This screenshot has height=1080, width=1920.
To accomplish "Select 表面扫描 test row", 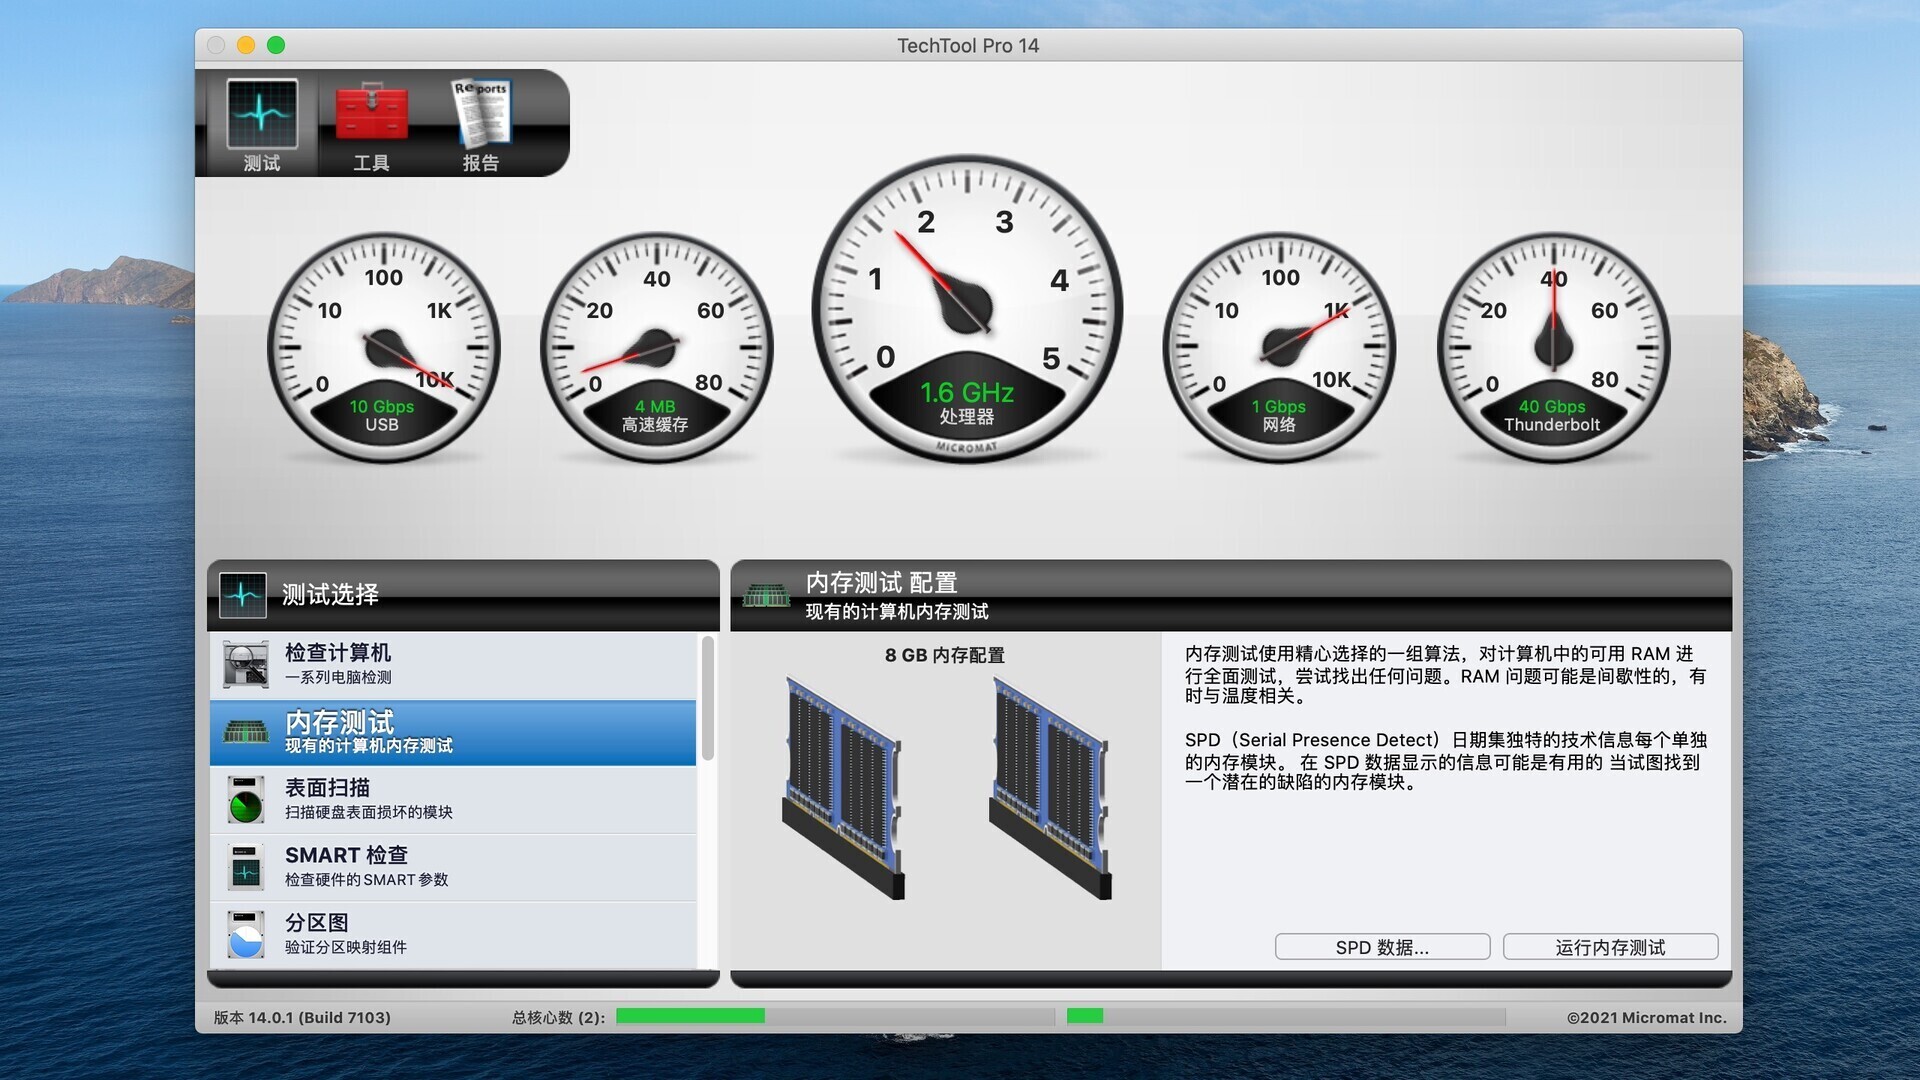I will (x=453, y=799).
